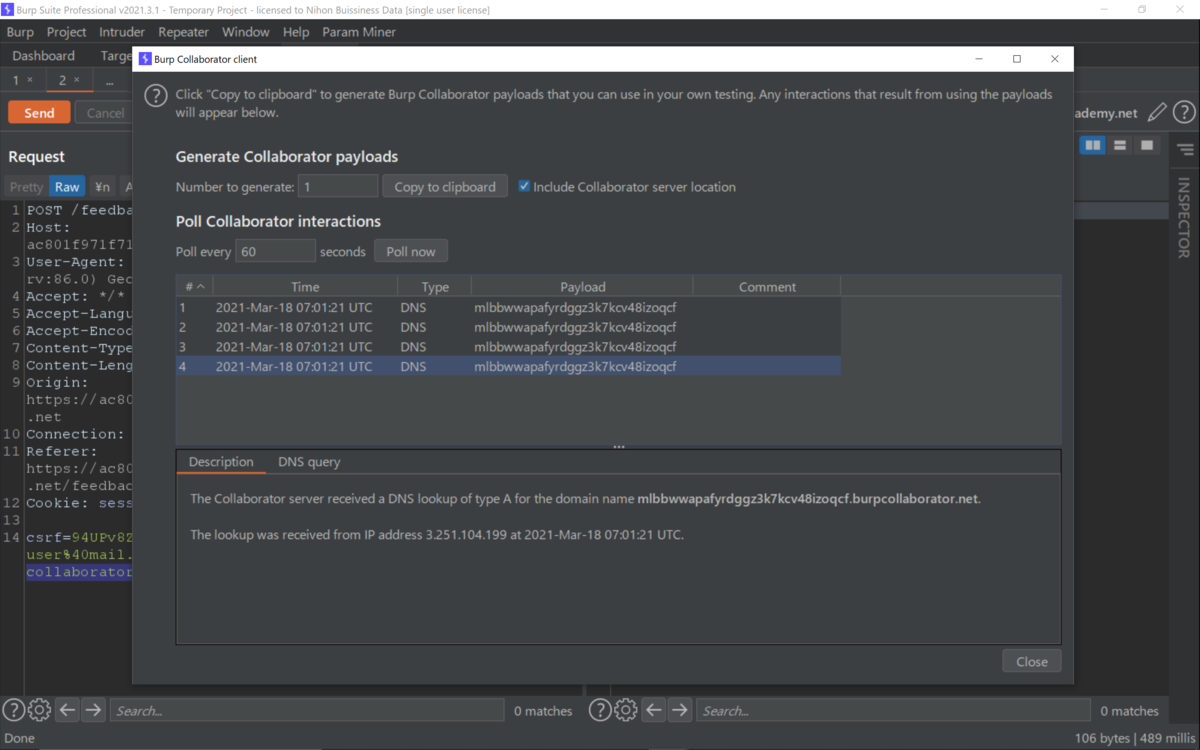1200x750 pixels.
Task: Open the Window menu
Action: click(x=246, y=32)
